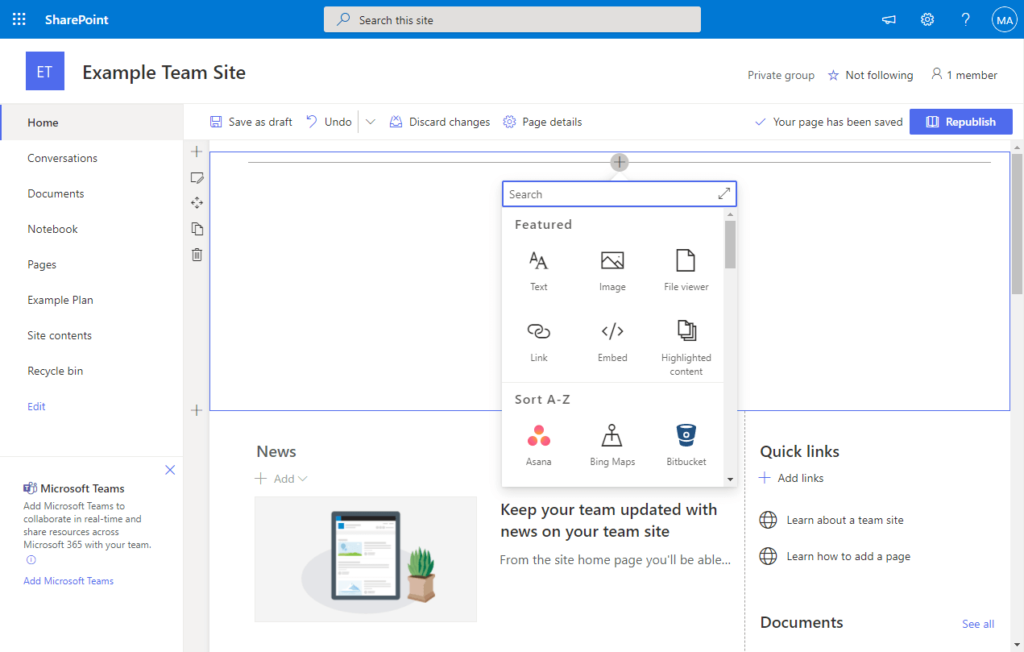Click the Delete section trash icon
Viewport: 1024px width, 652px height.
(197, 255)
